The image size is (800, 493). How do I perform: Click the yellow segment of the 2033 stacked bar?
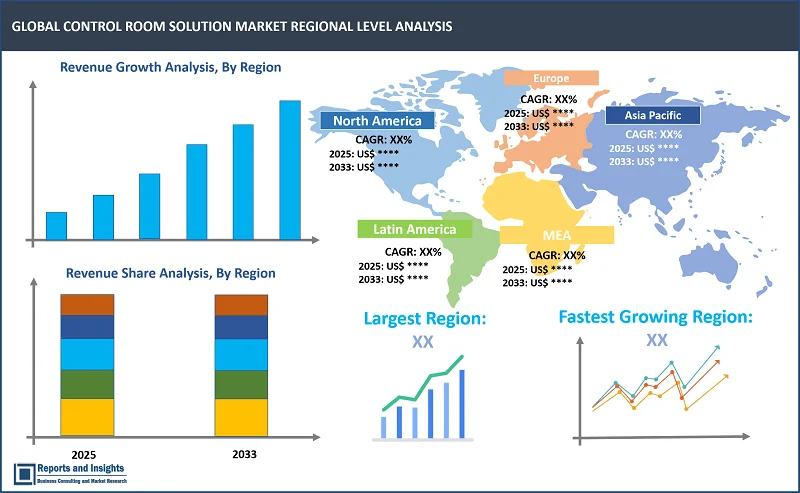tap(241, 417)
